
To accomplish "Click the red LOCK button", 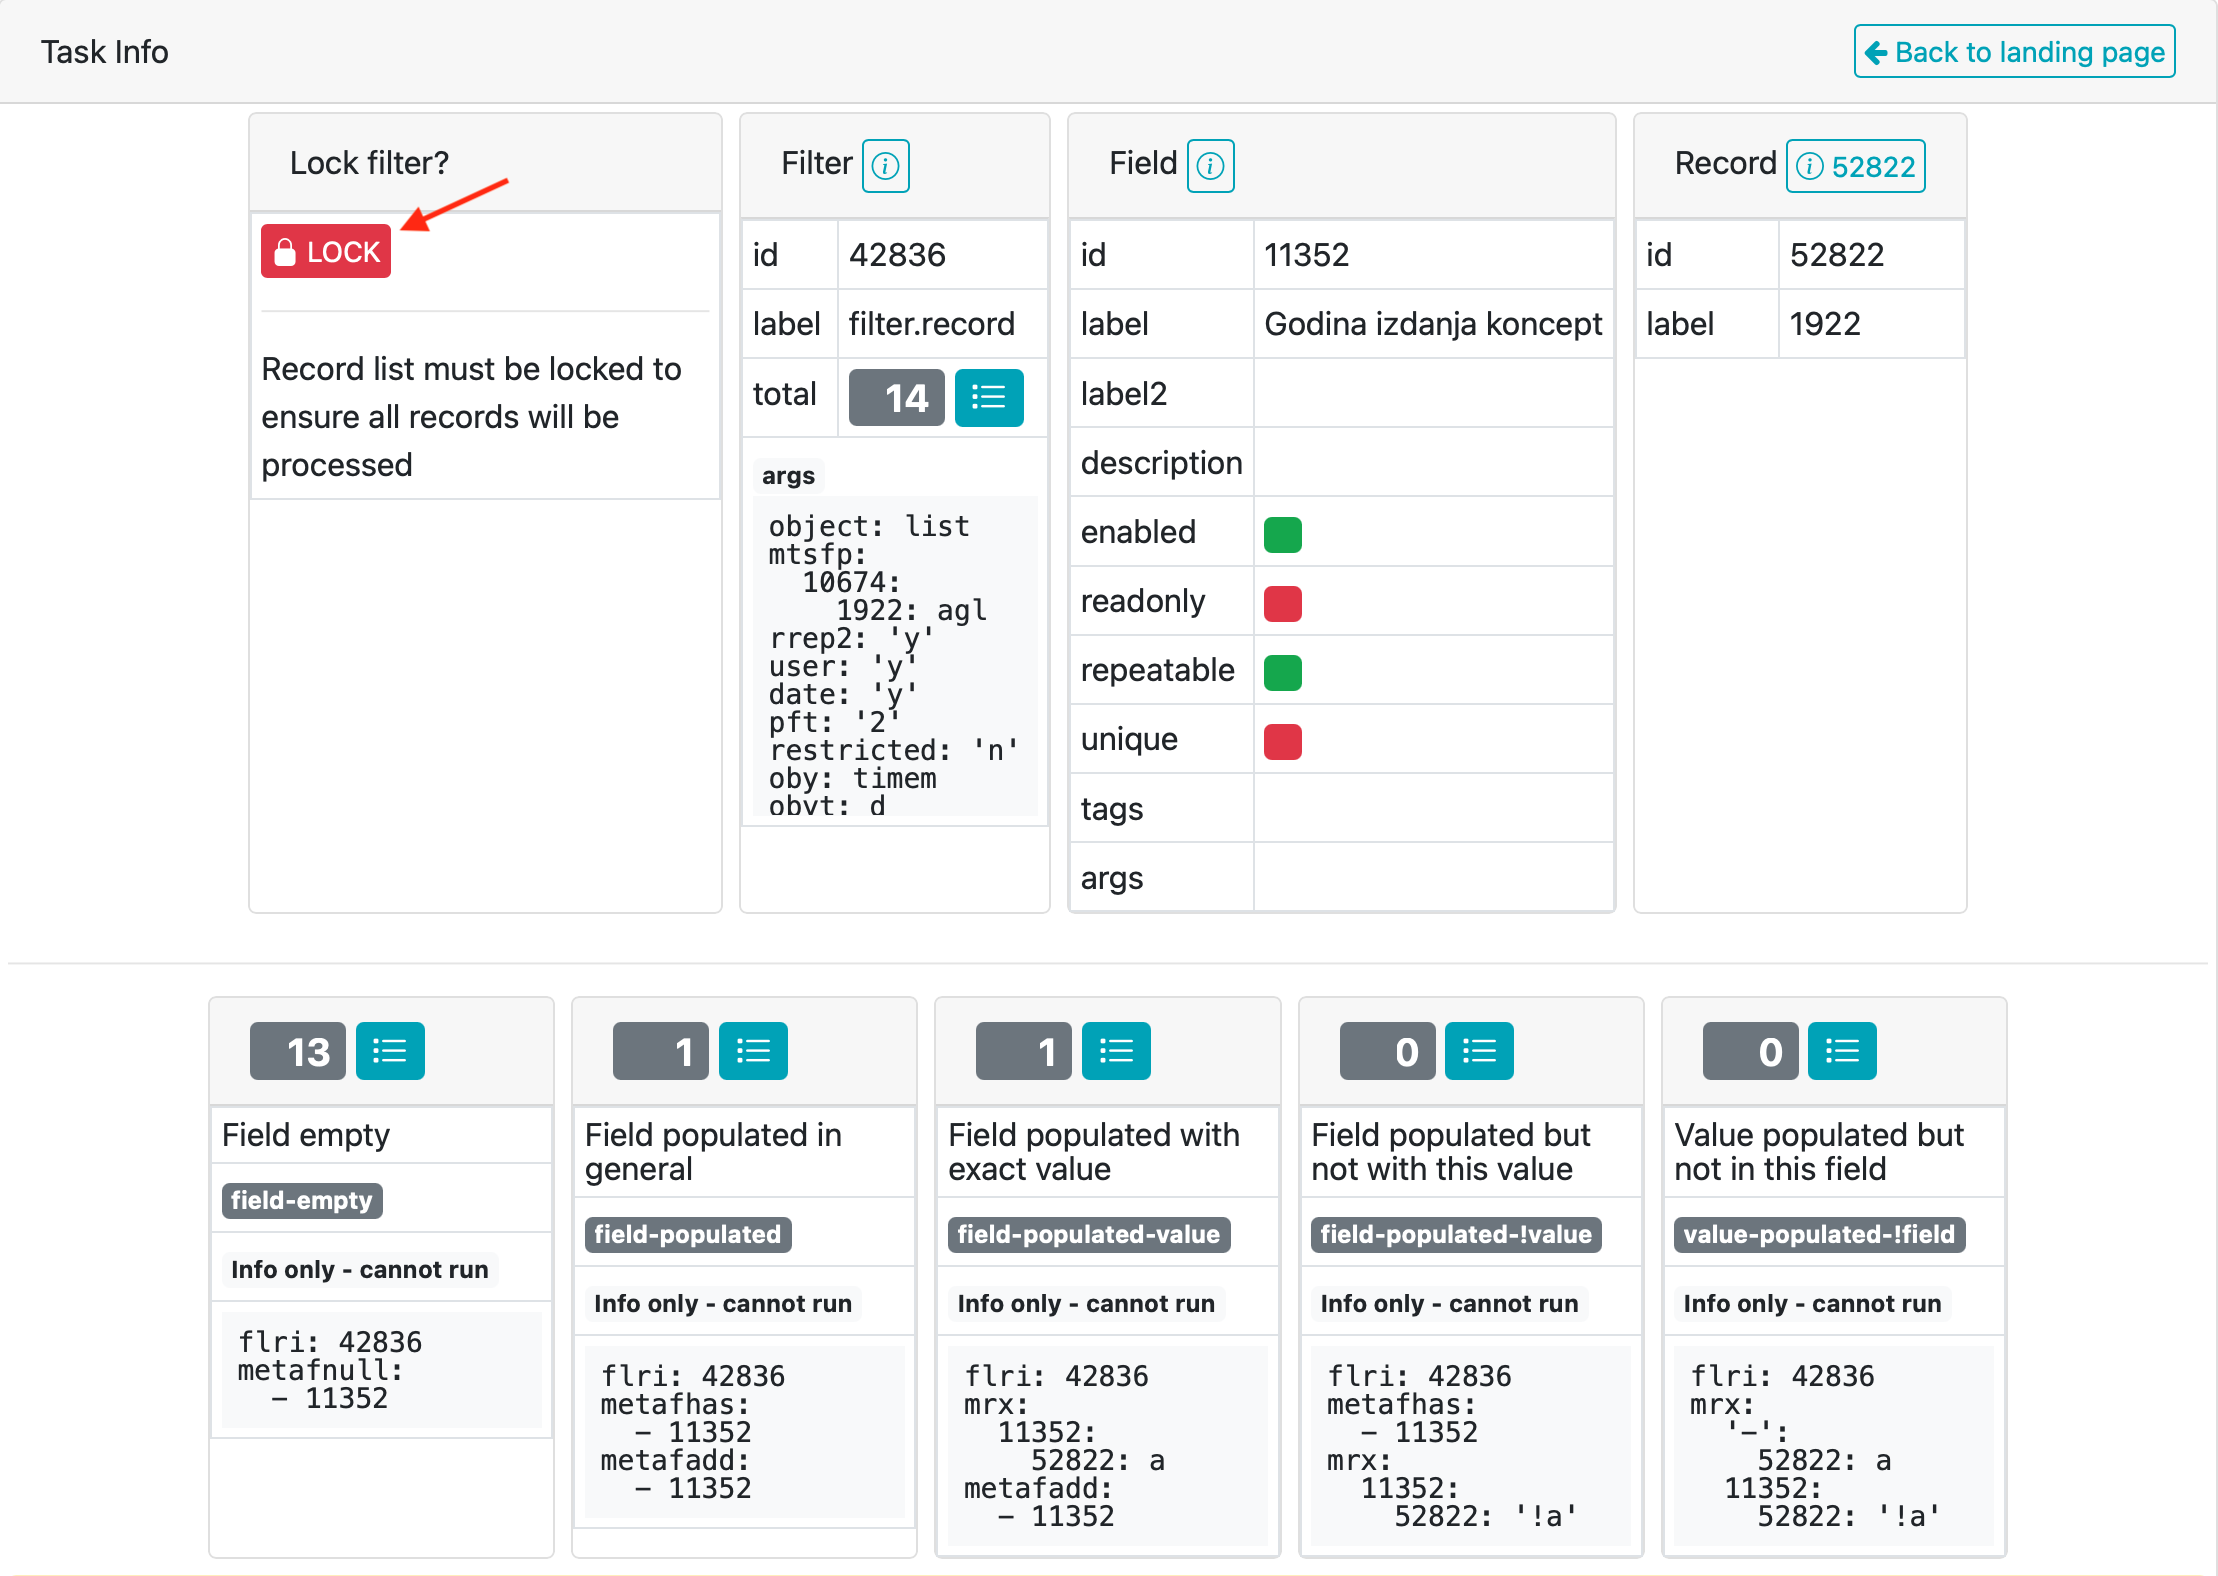I will pyautogui.click(x=326, y=251).
